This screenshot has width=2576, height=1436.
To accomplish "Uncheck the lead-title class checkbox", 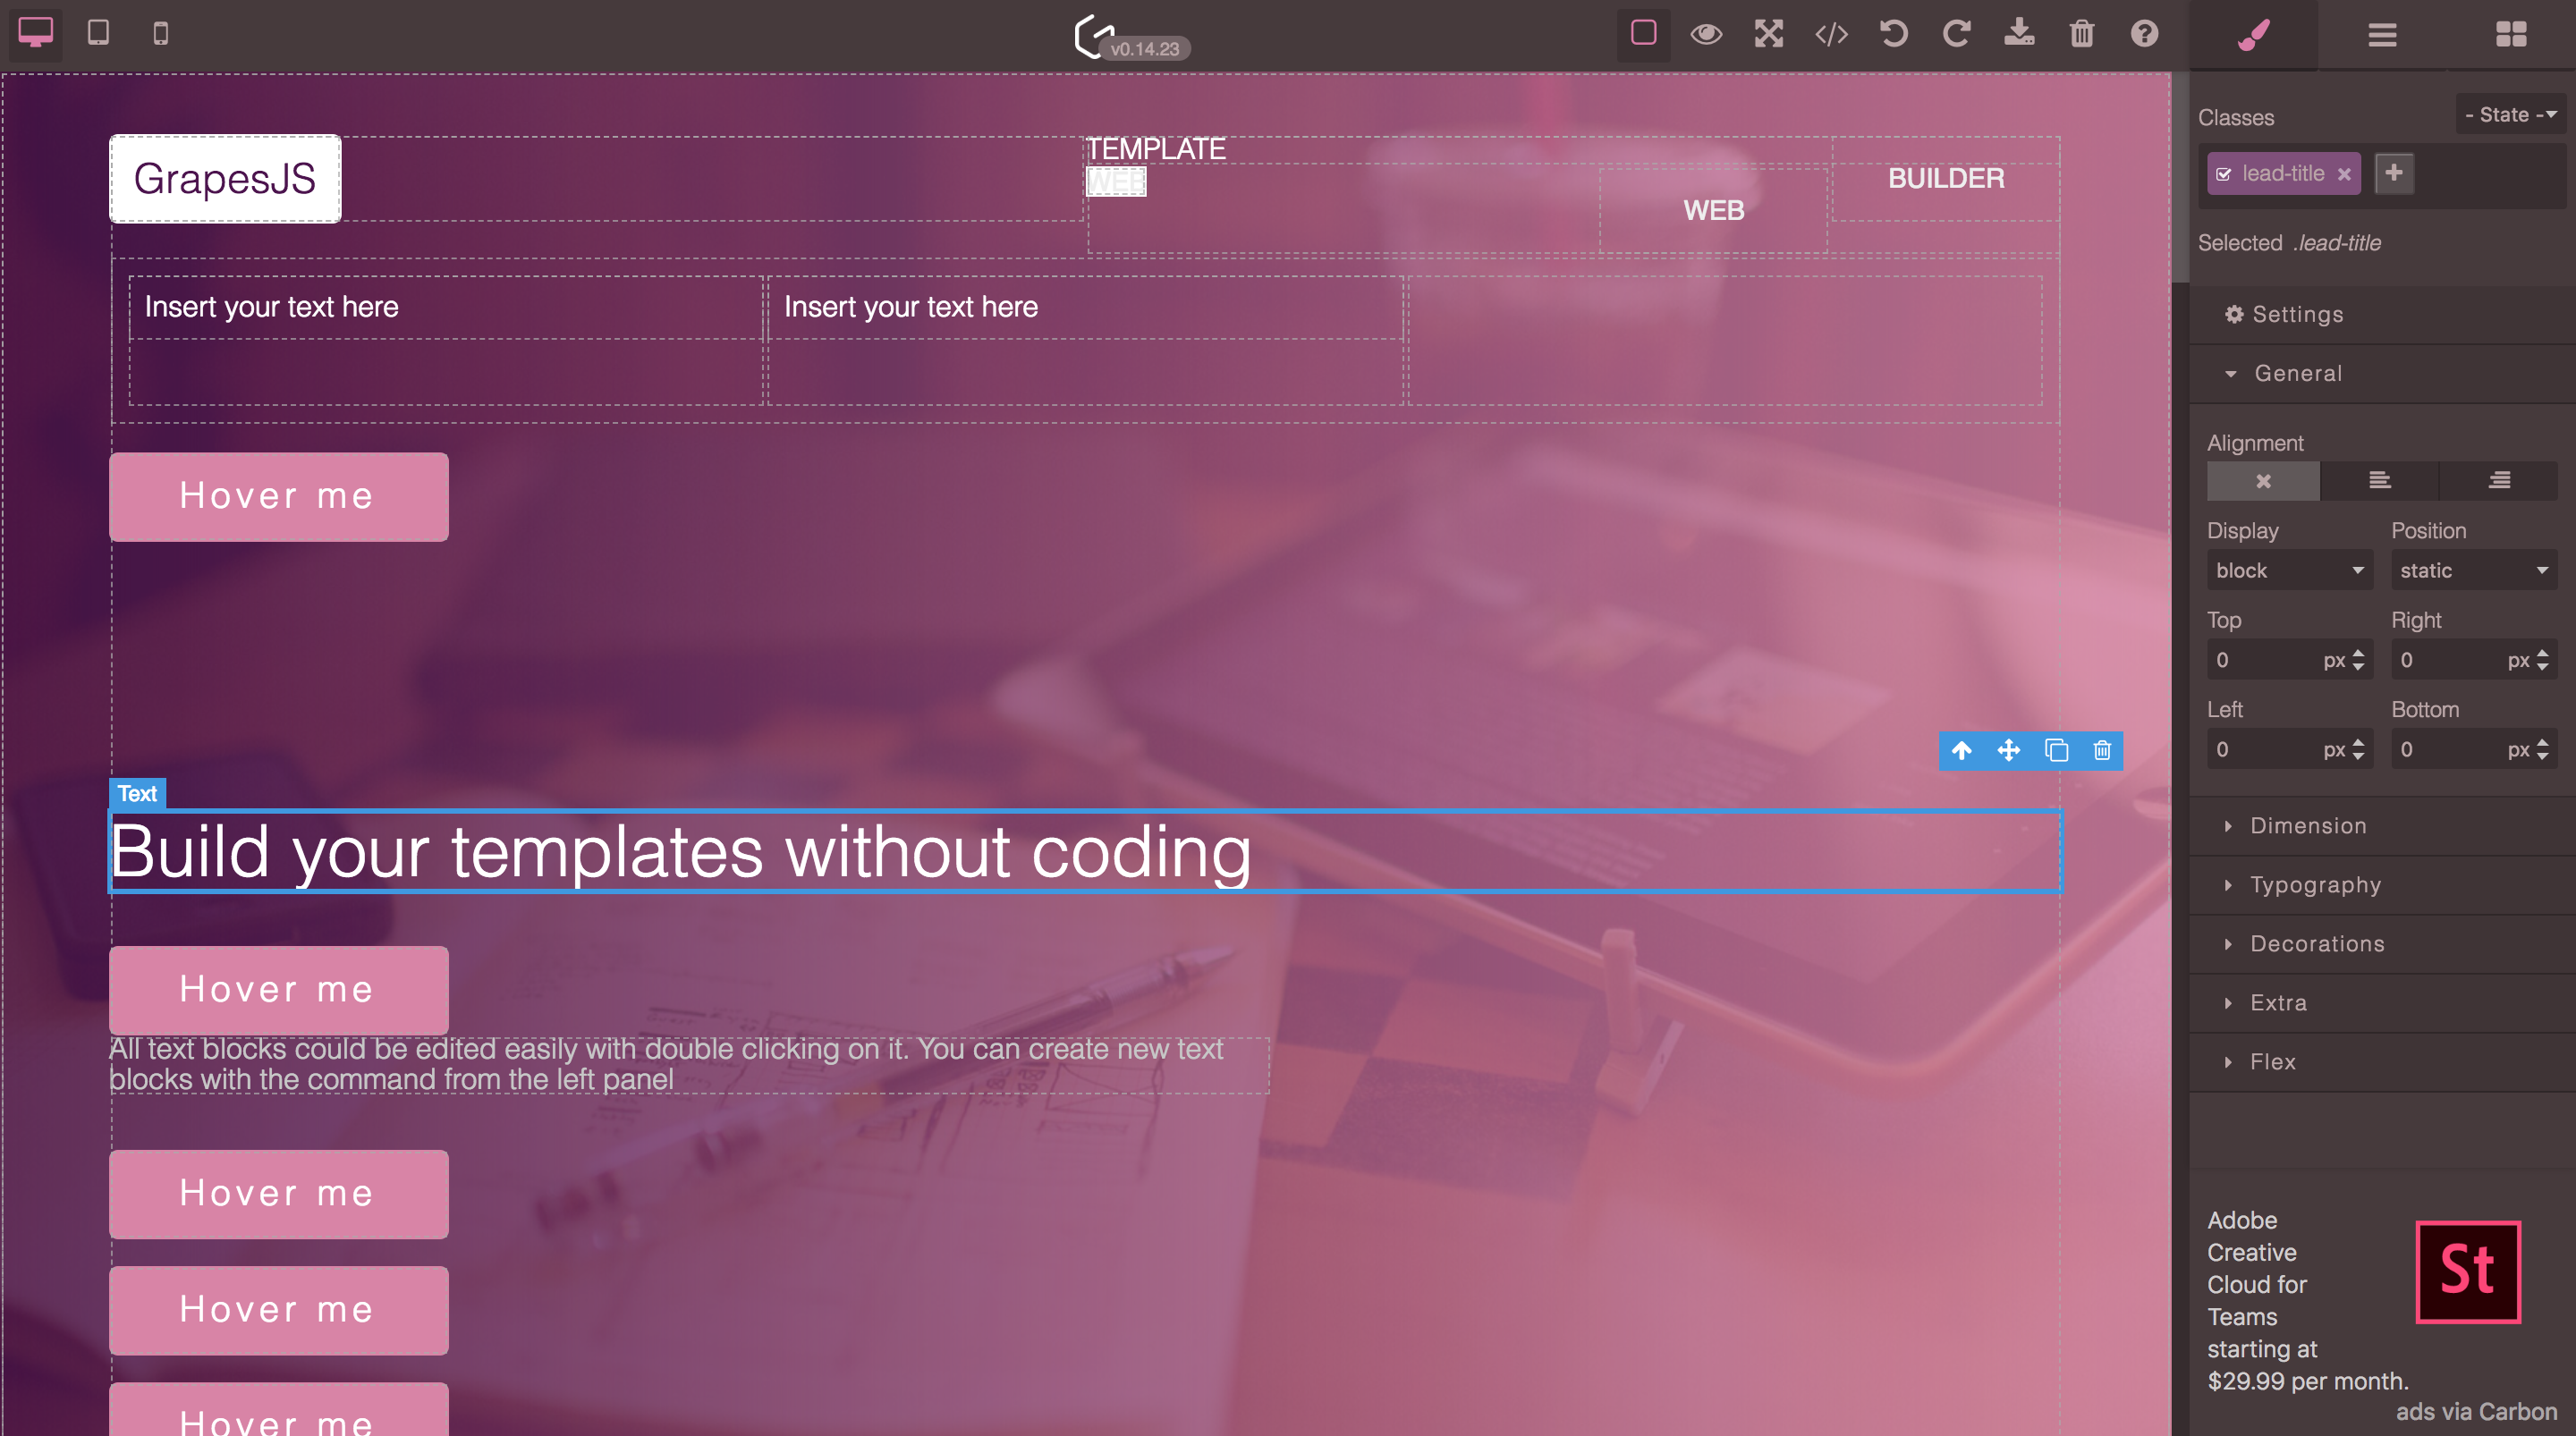I will pyautogui.click(x=2223, y=174).
